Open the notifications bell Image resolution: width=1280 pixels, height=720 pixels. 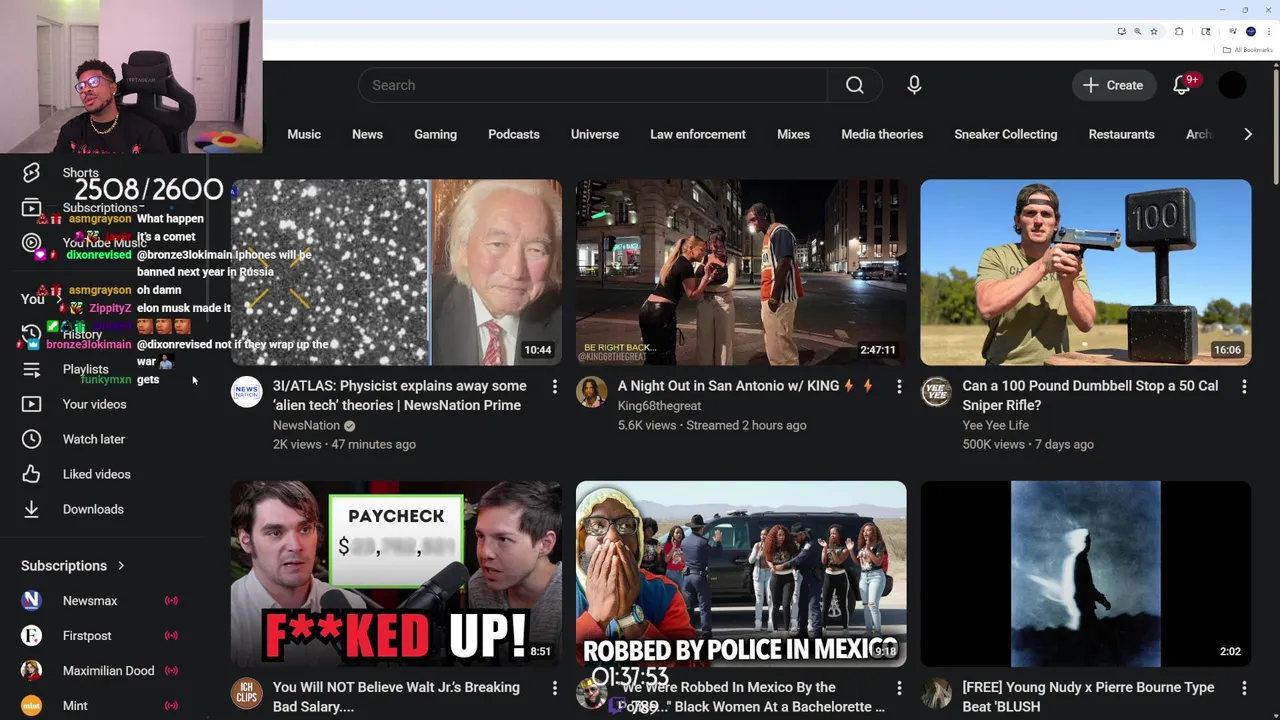point(1182,85)
